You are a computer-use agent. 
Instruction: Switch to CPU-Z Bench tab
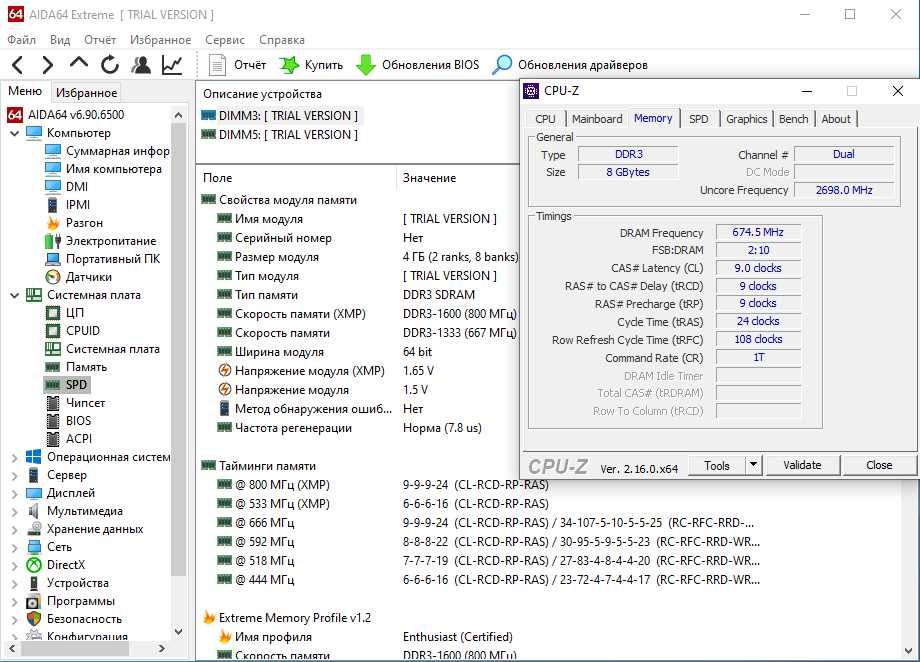point(793,119)
